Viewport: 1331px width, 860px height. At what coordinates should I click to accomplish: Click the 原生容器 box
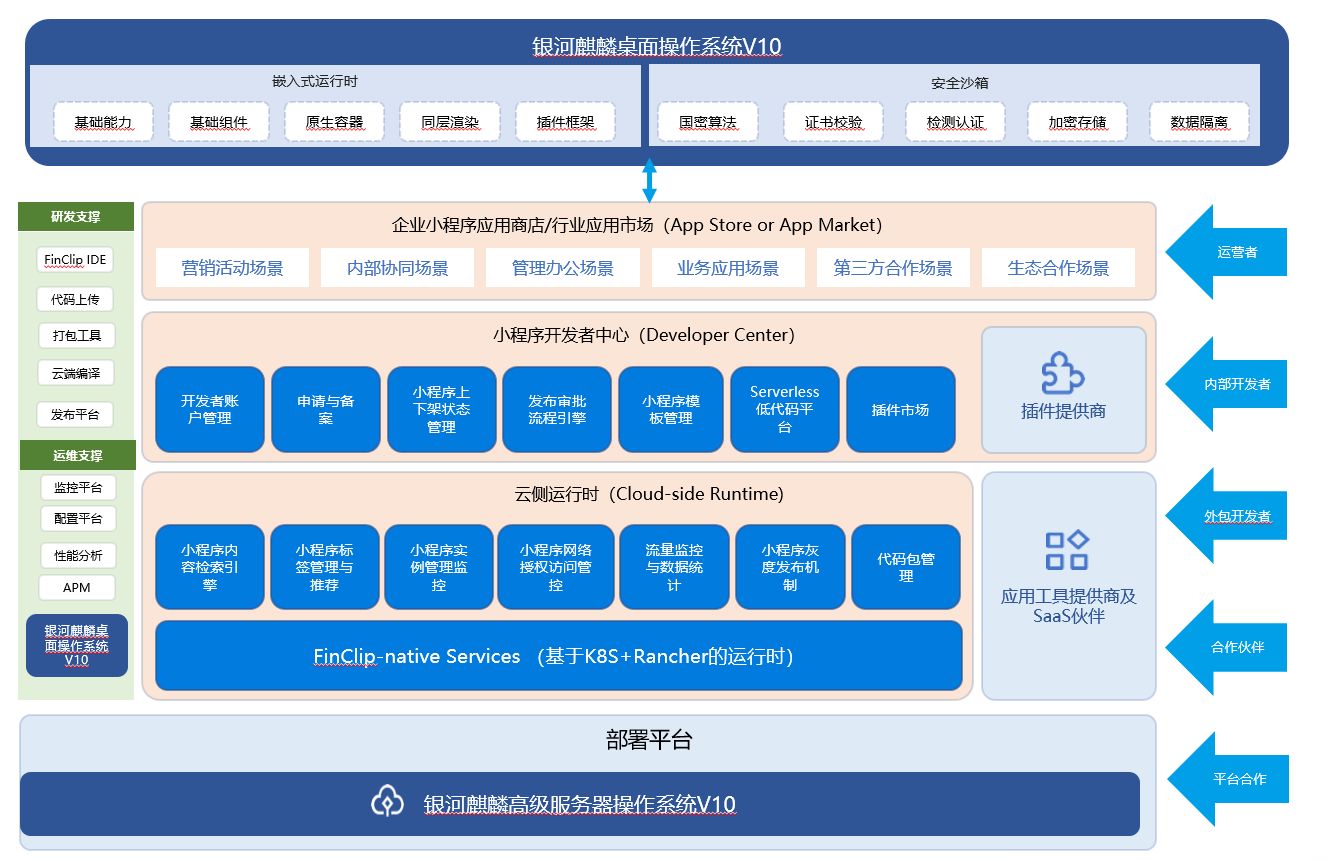click(x=334, y=123)
